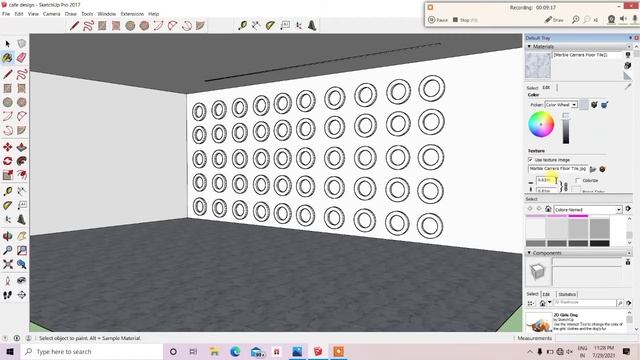
Task: Select the Circle tool in left toolbar
Action: click(x=7, y=102)
